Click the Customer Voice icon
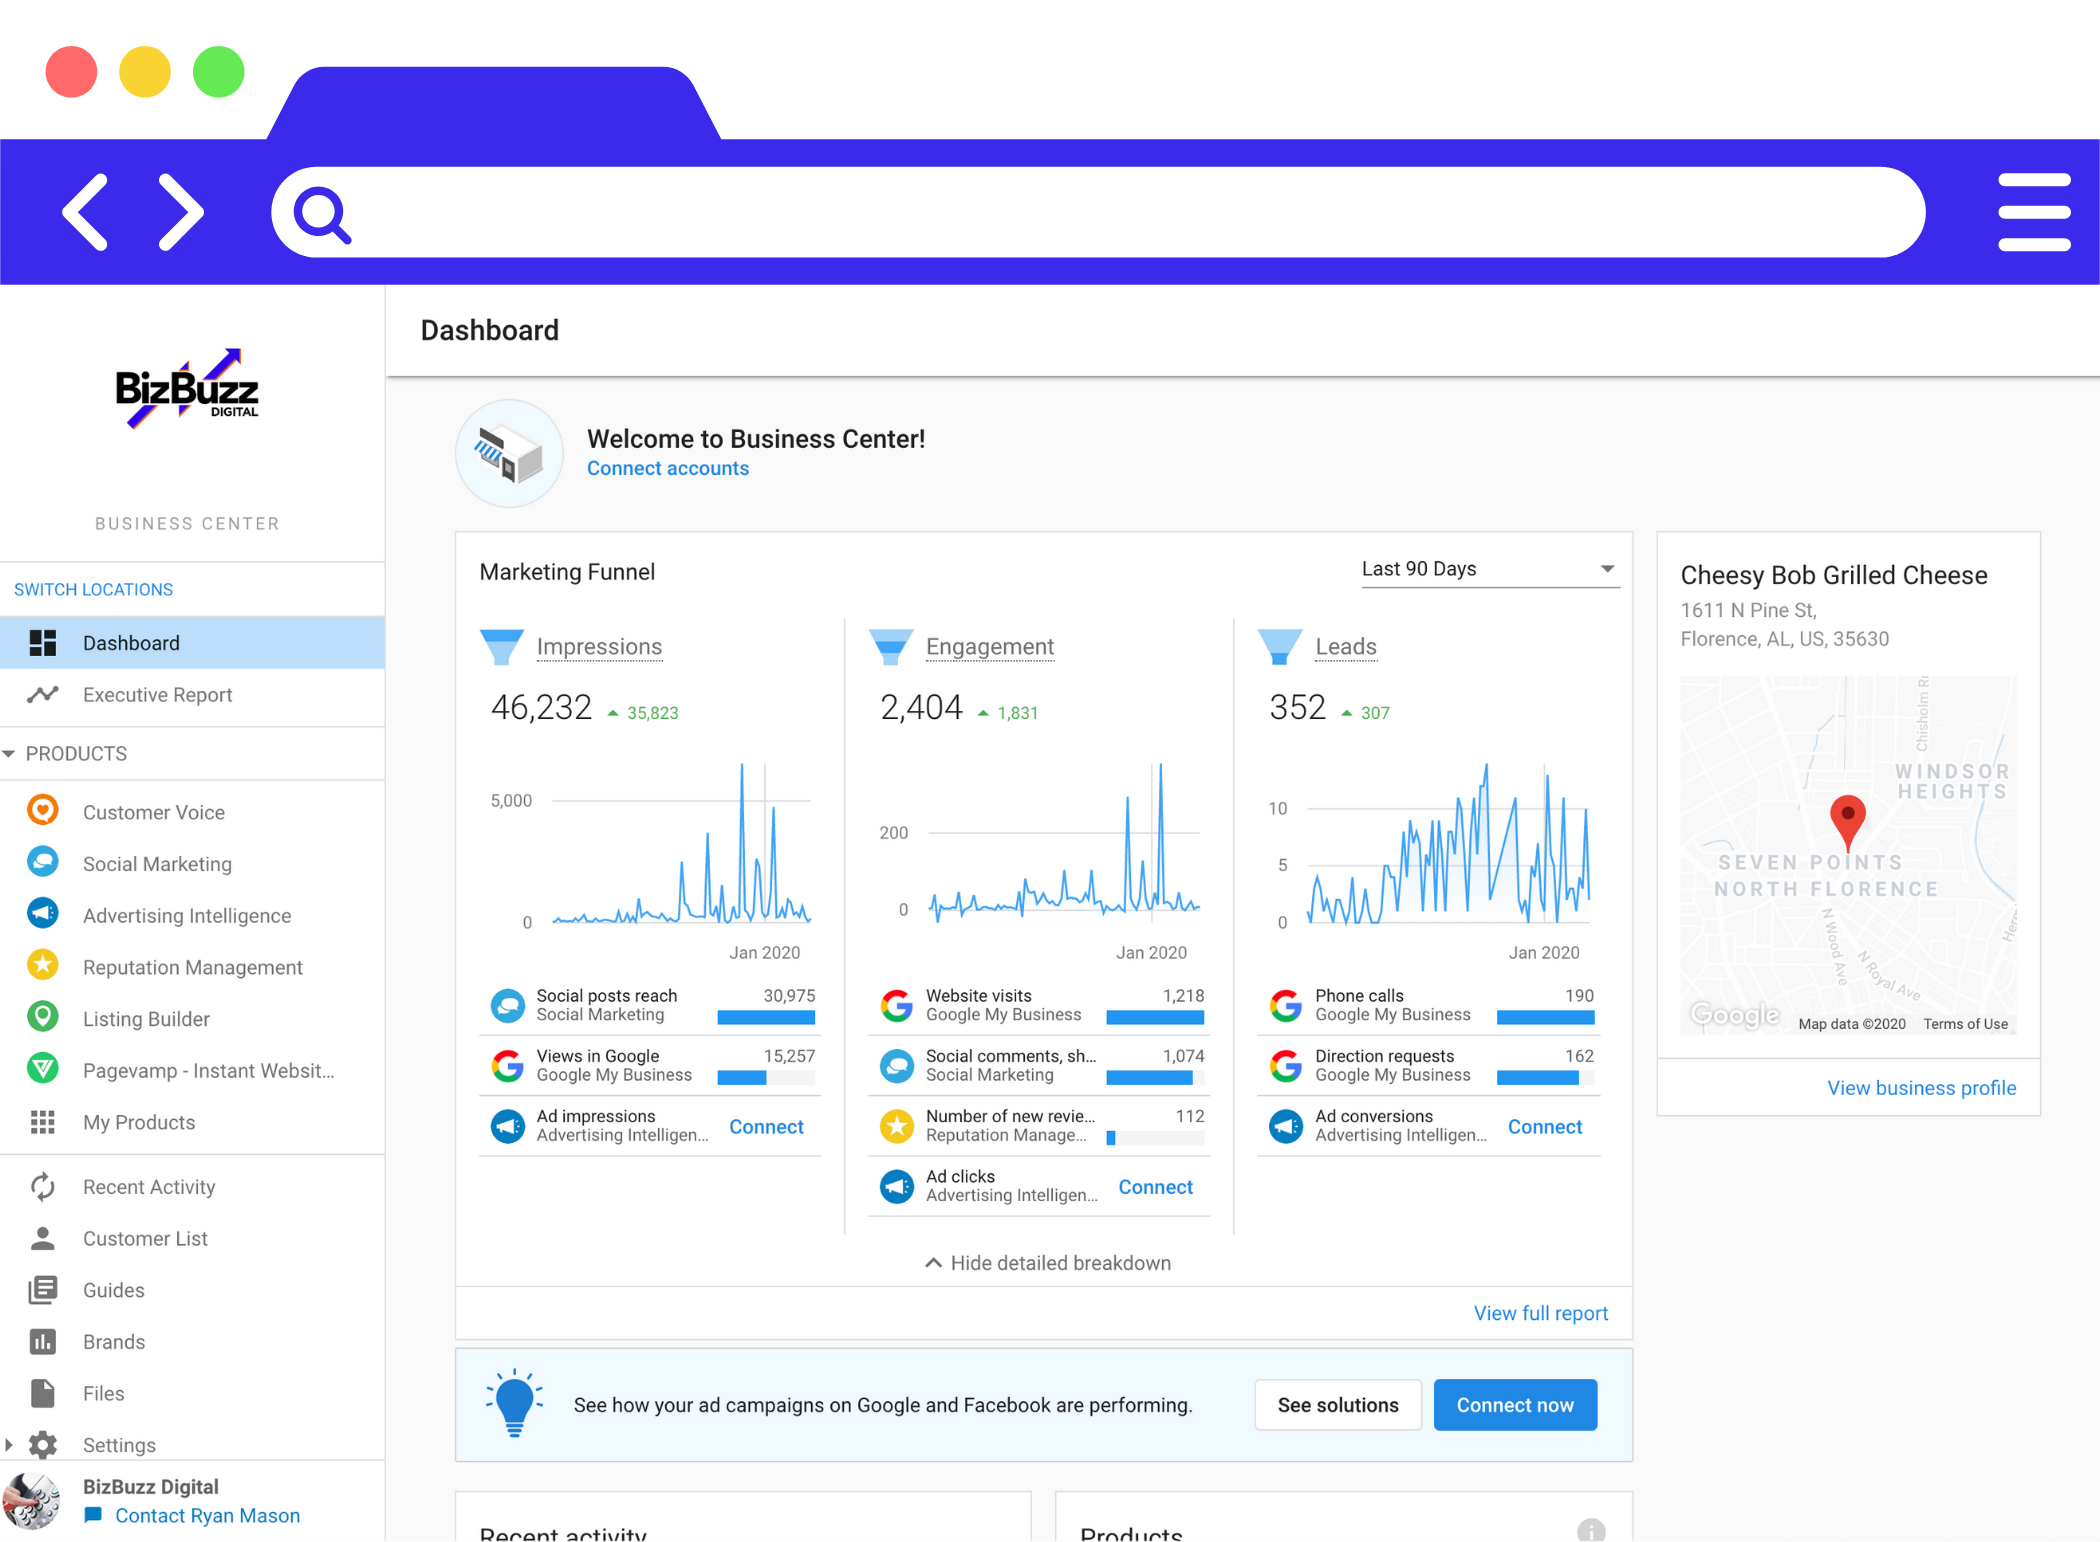 [x=42, y=810]
